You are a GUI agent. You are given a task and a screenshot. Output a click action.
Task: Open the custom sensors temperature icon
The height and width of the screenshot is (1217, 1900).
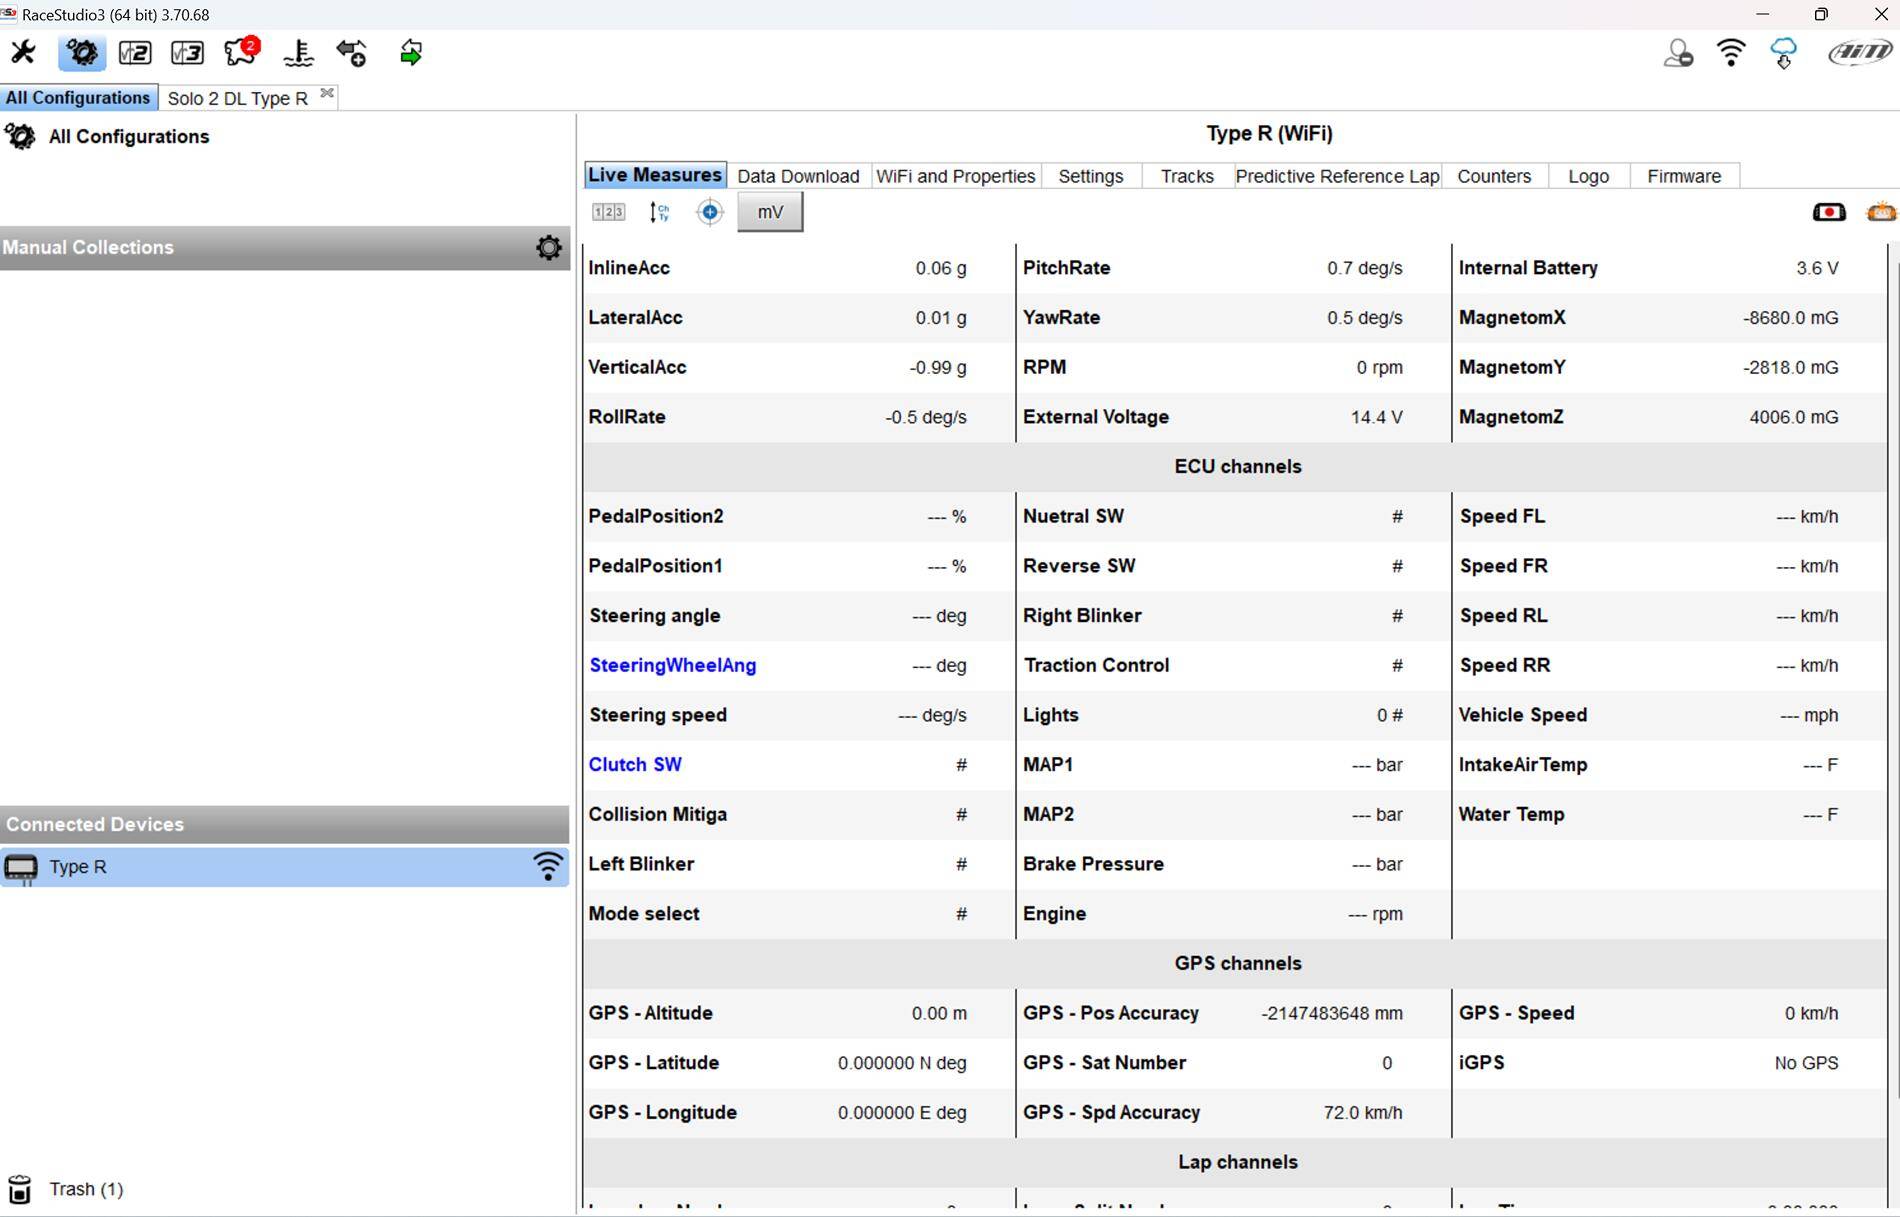298,52
